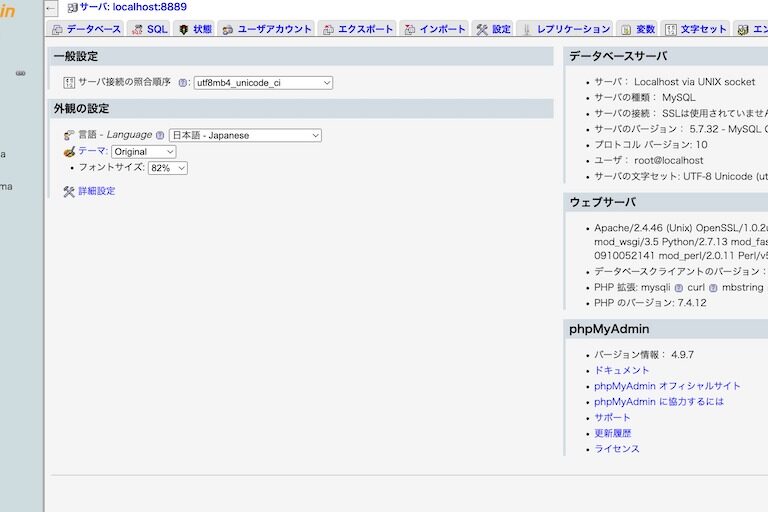The width and height of the screenshot is (768, 512).
Task: Click the export (エクスポート) tab icon
Action: (x=328, y=30)
